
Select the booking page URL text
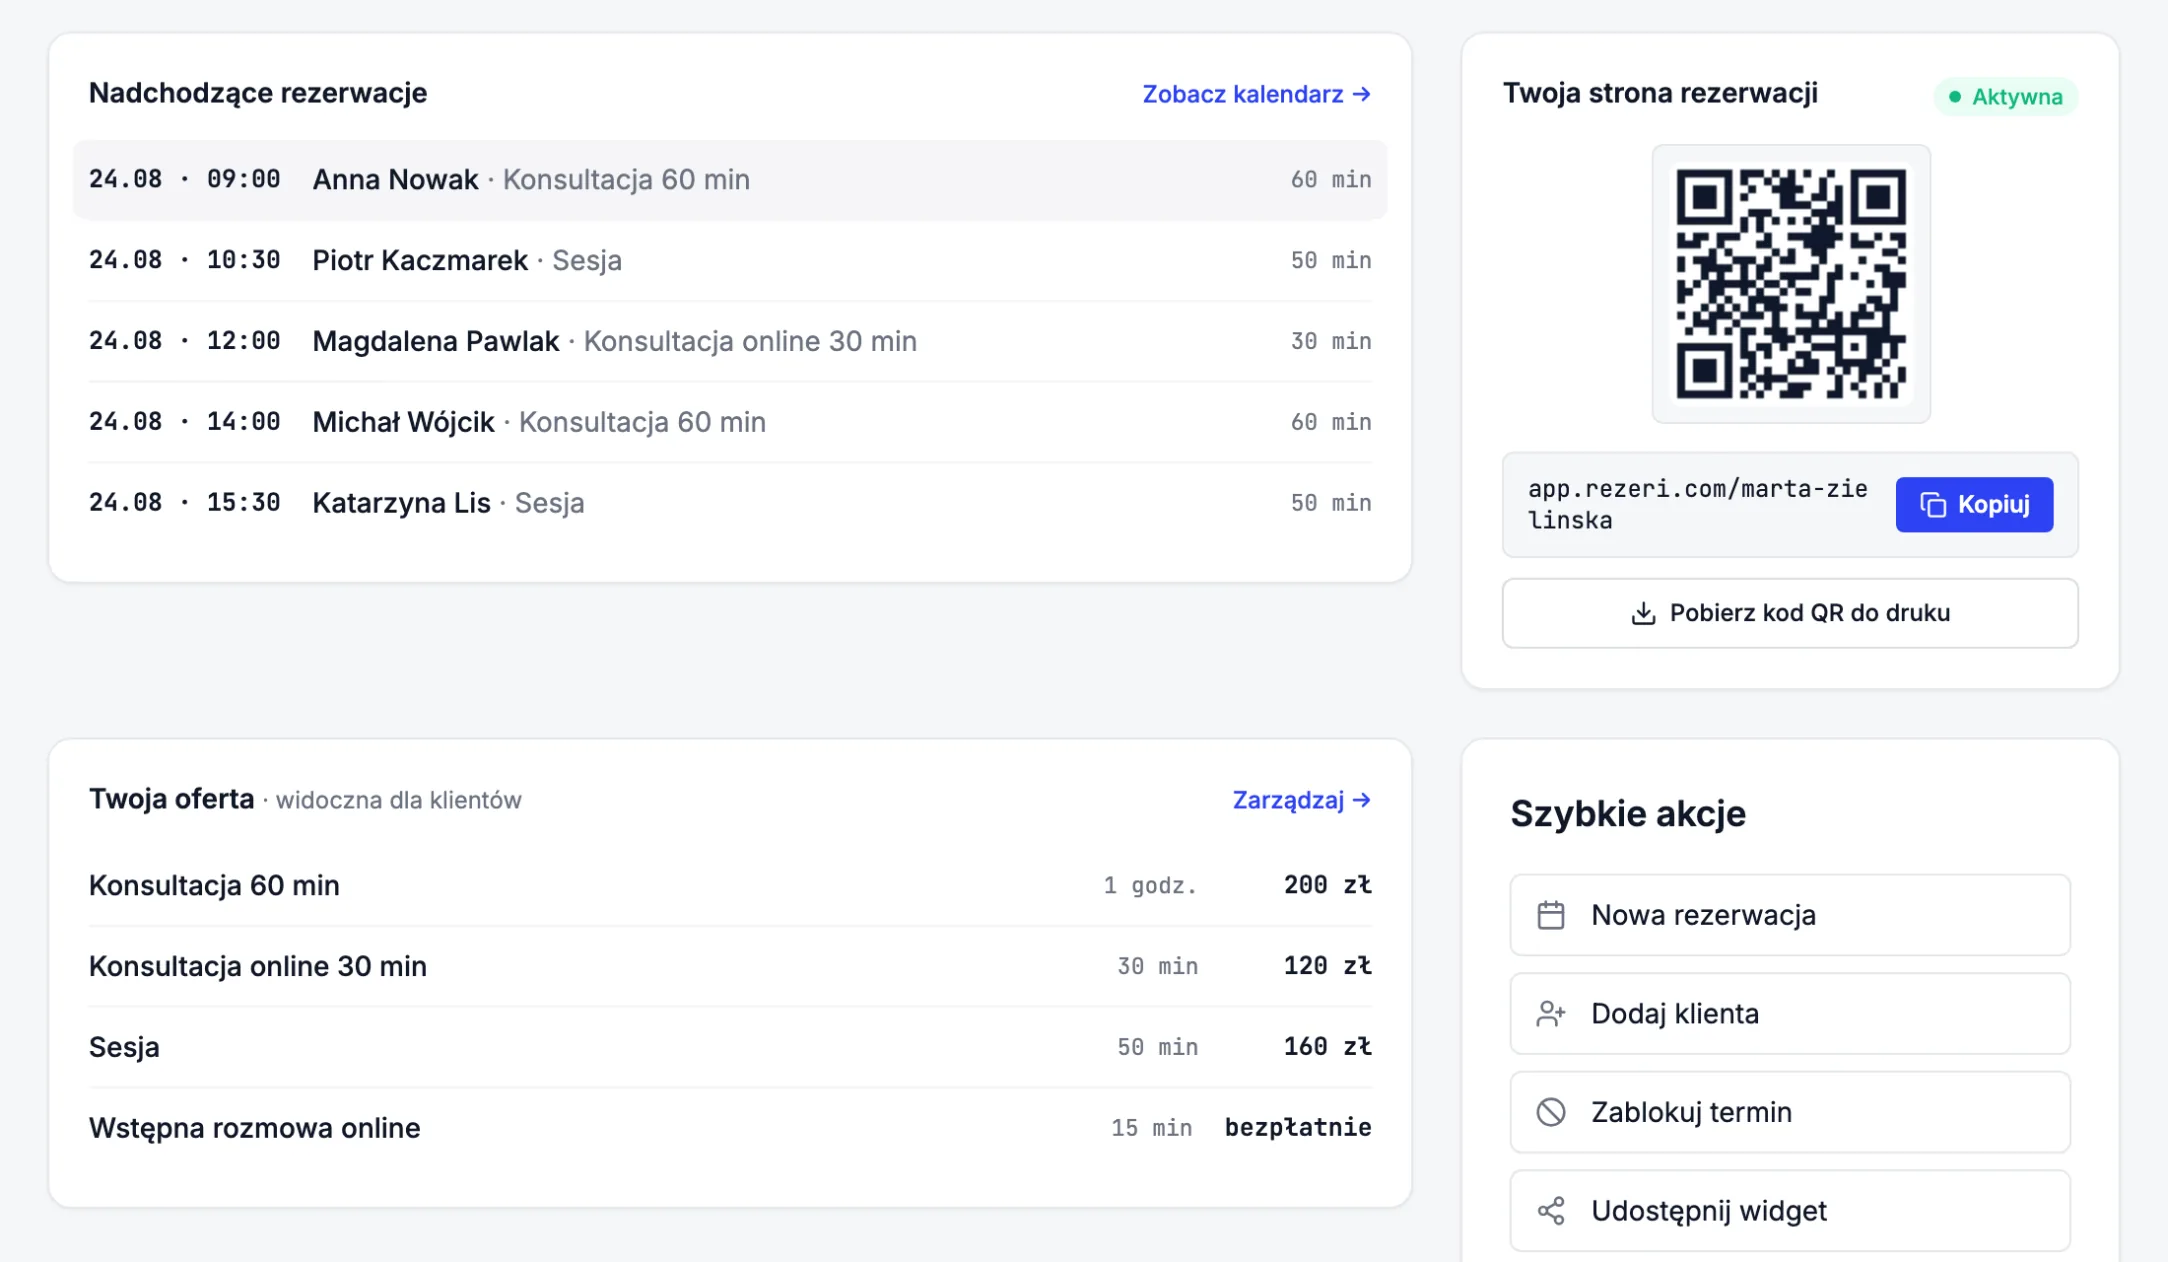pyautogui.click(x=1697, y=504)
